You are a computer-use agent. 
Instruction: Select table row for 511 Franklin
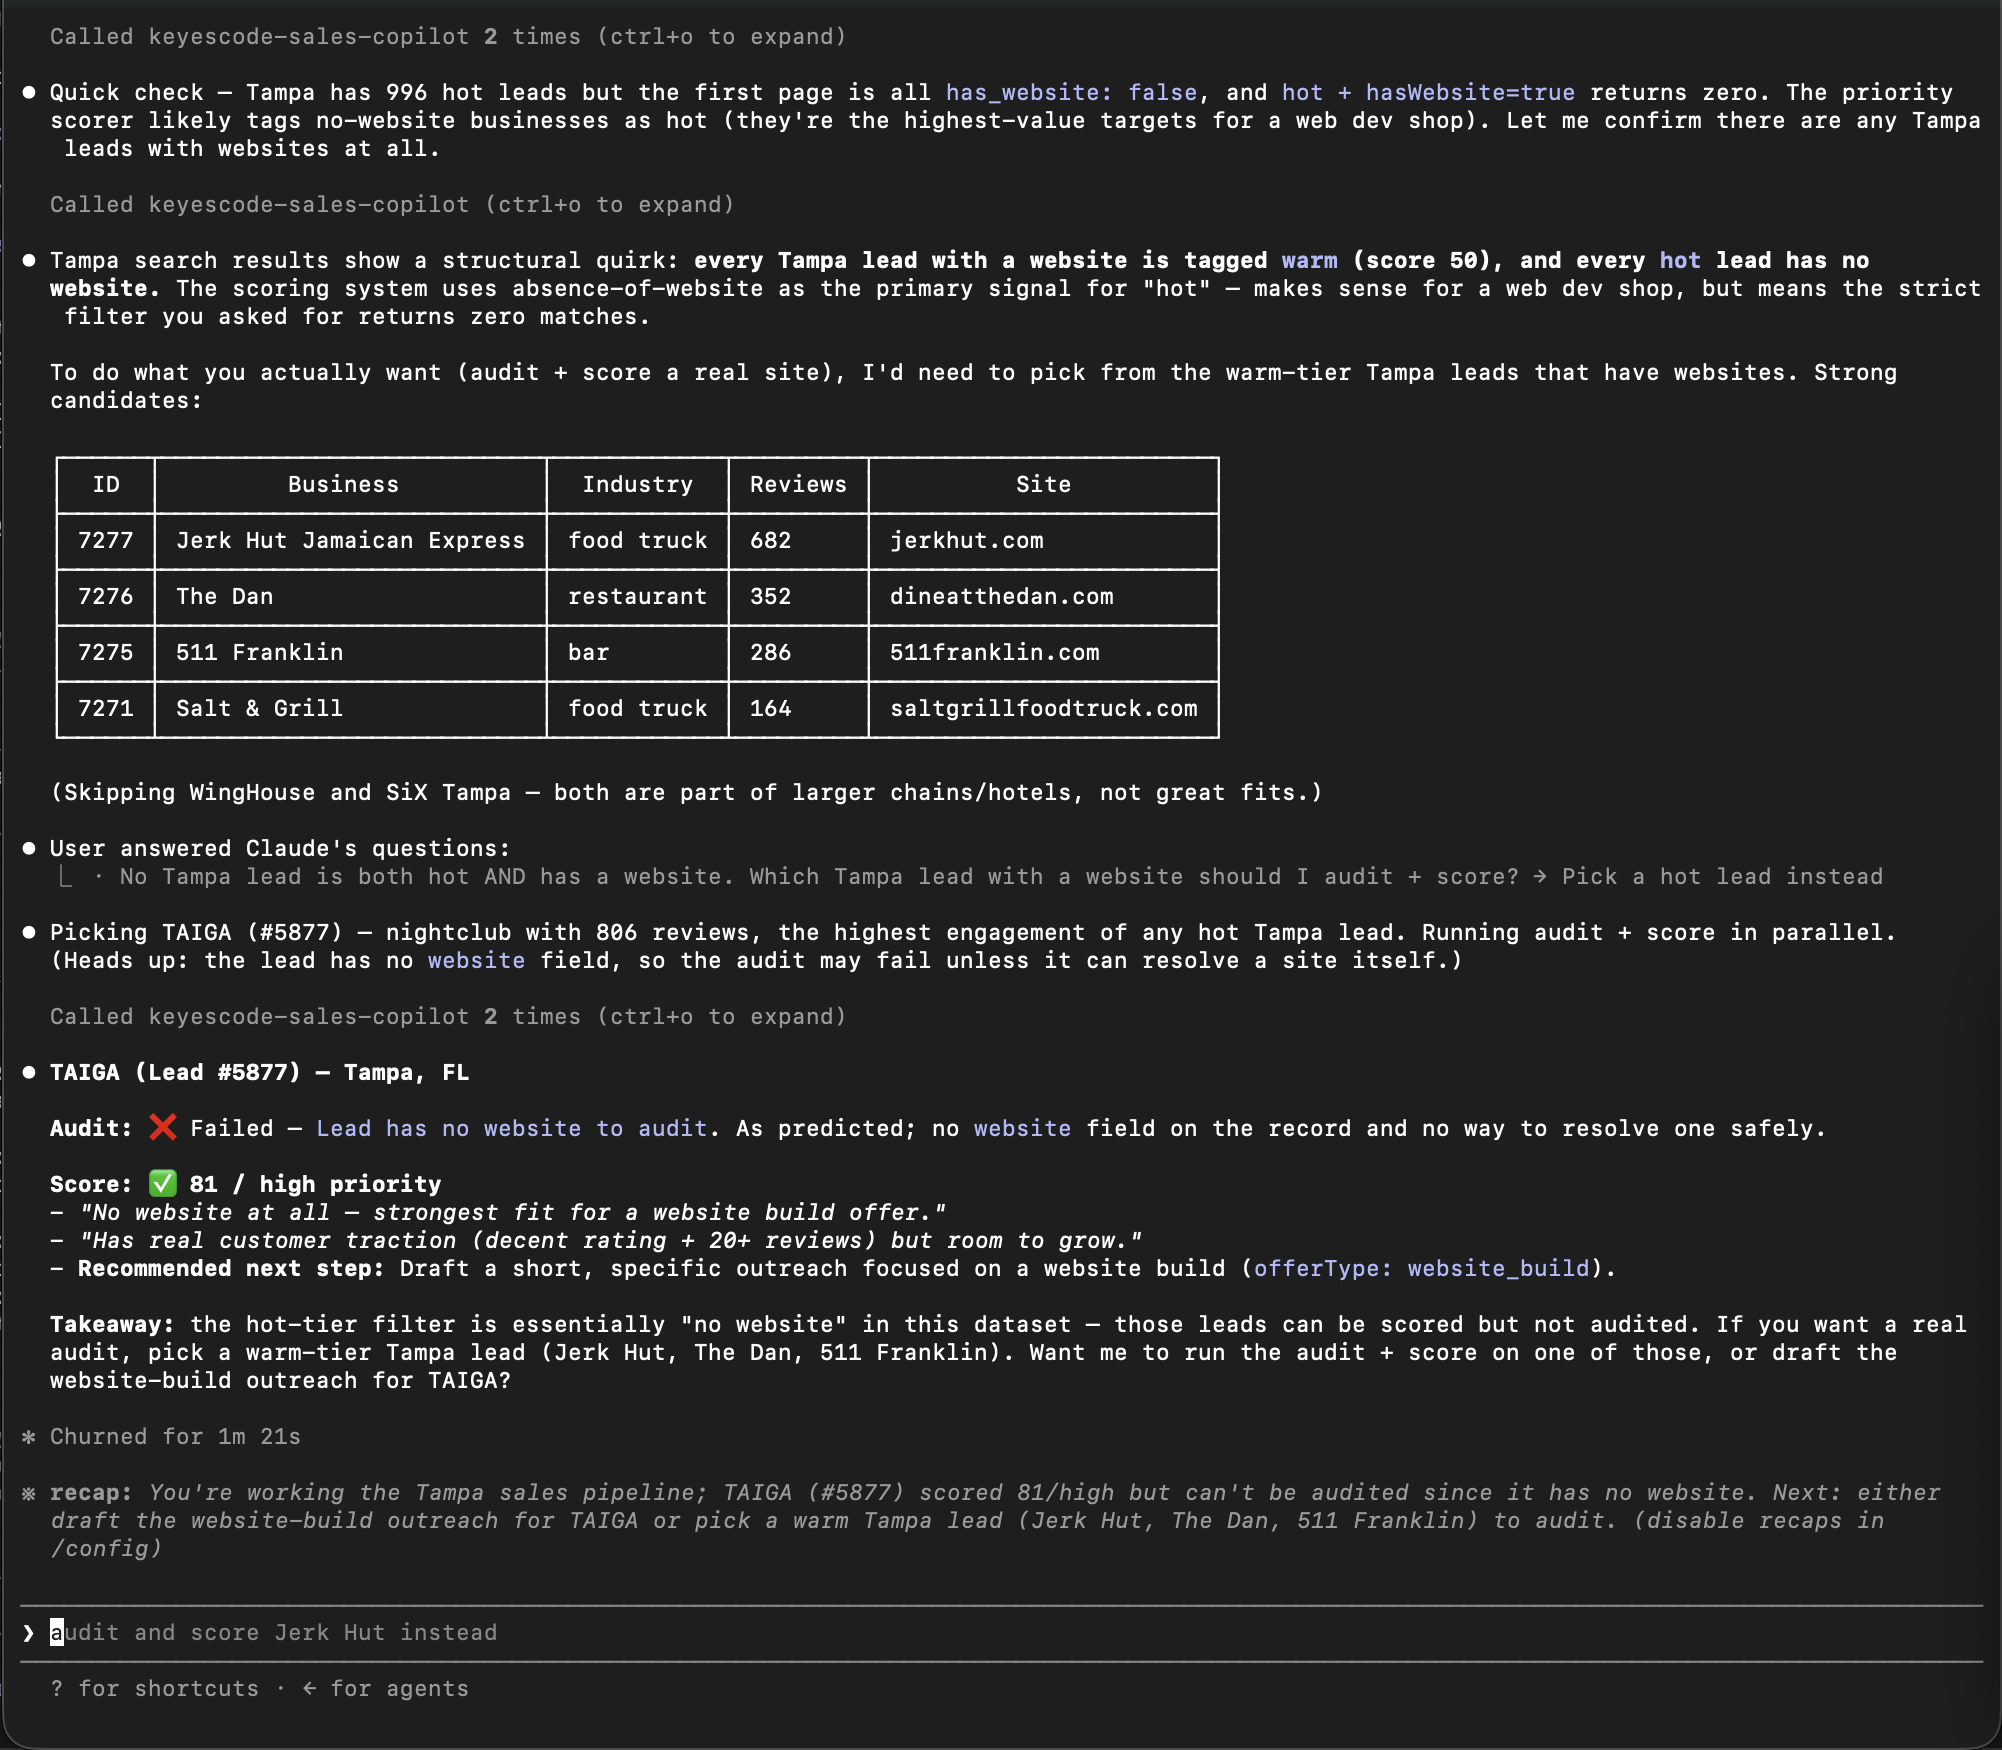click(x=637, y=653)
